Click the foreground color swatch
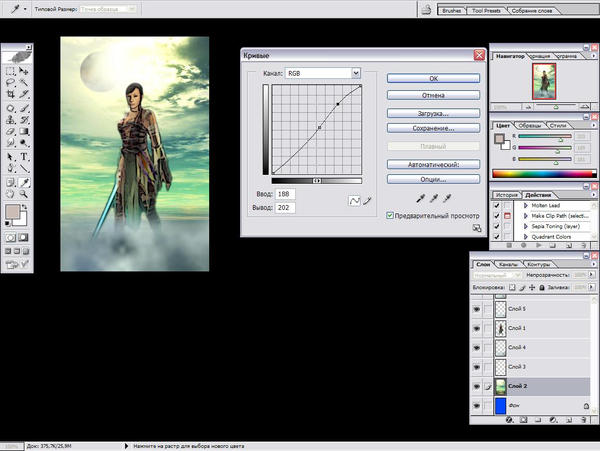 pyautogui.click(x=11, y=213)
